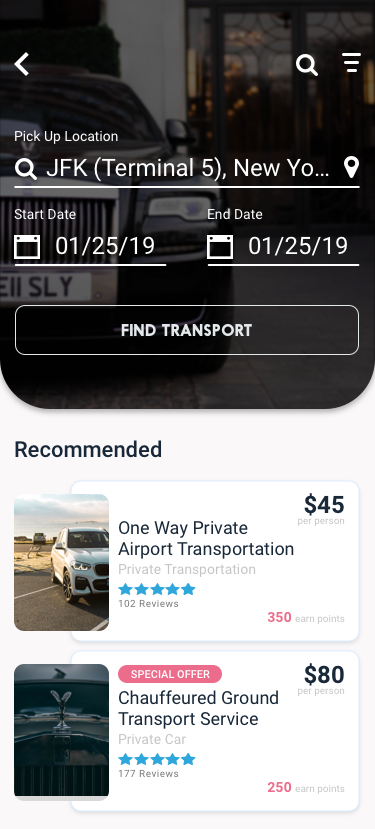Click the magnifier icon beside JFK pickup field
The image size is (375, 829).
pos(25,169)
